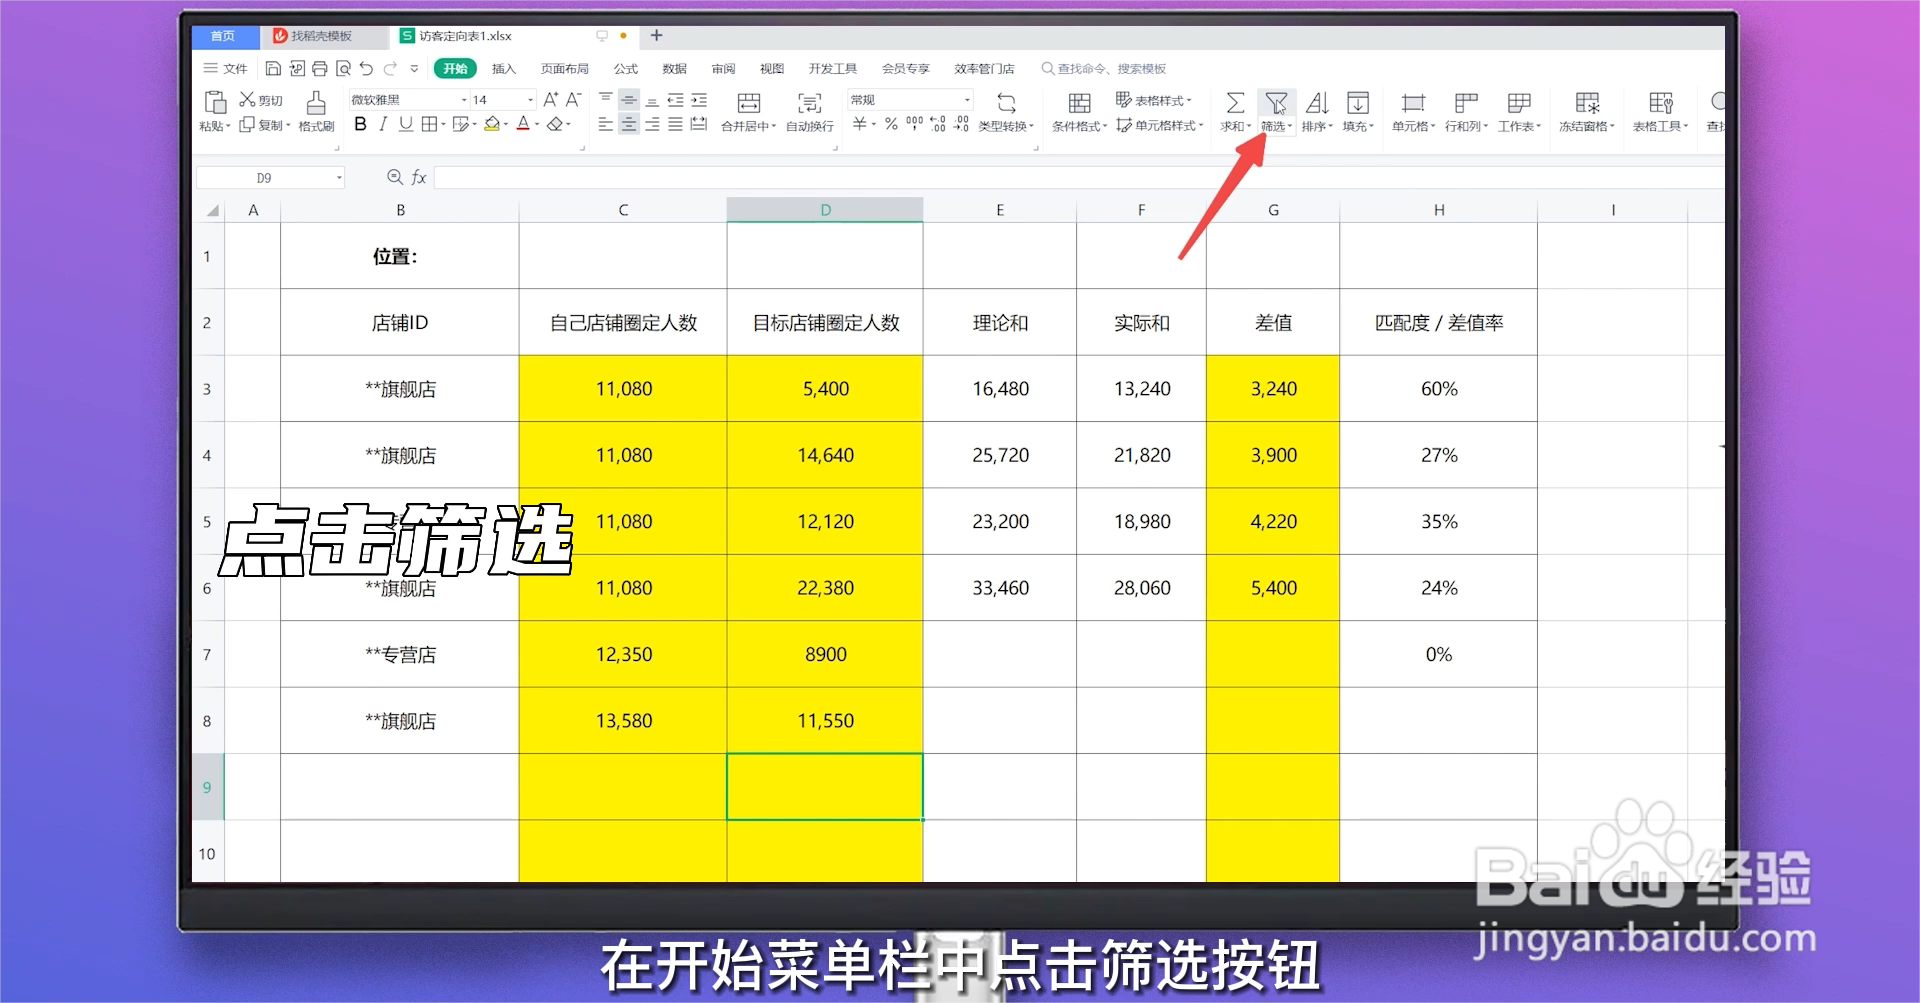This screenshot has width=1920, height=1003.
Task: Toggle horizontal center alignment
Action: 628,124
